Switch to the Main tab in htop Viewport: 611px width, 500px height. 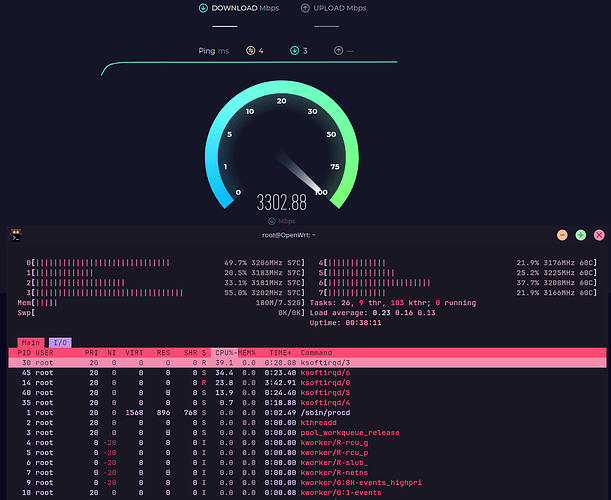[x=31, y=343]
